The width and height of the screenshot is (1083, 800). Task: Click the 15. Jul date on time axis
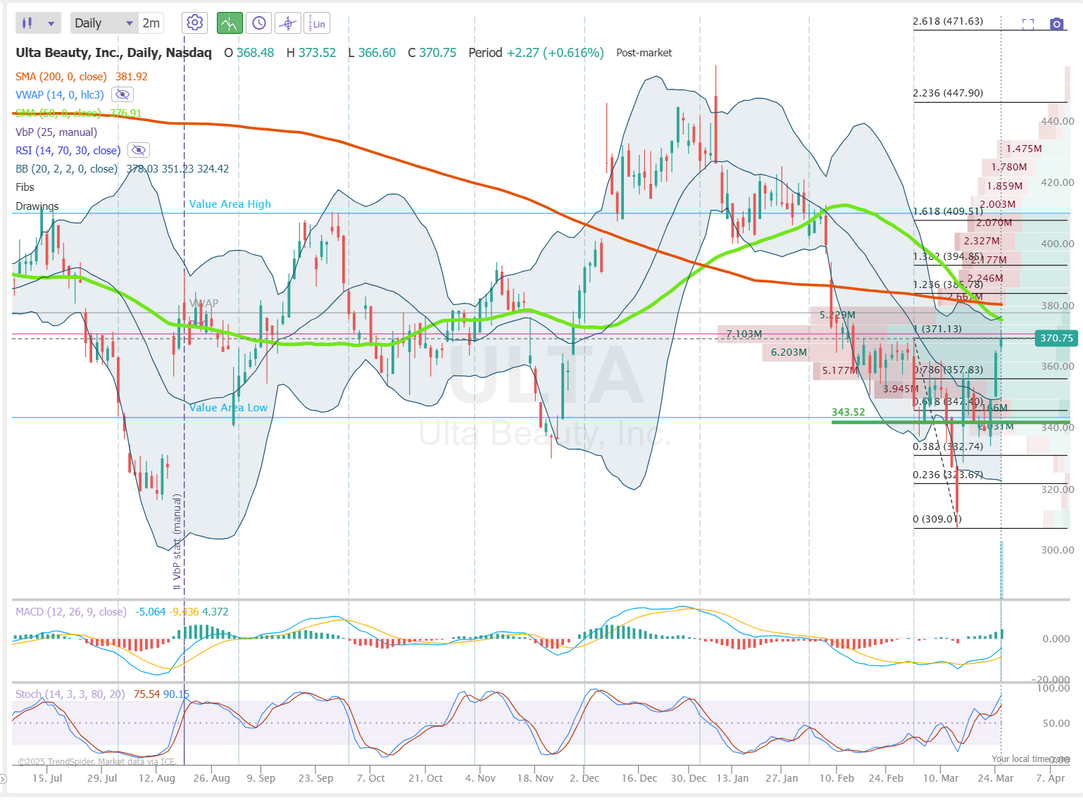pyautogui.click(x=47, y=778)
